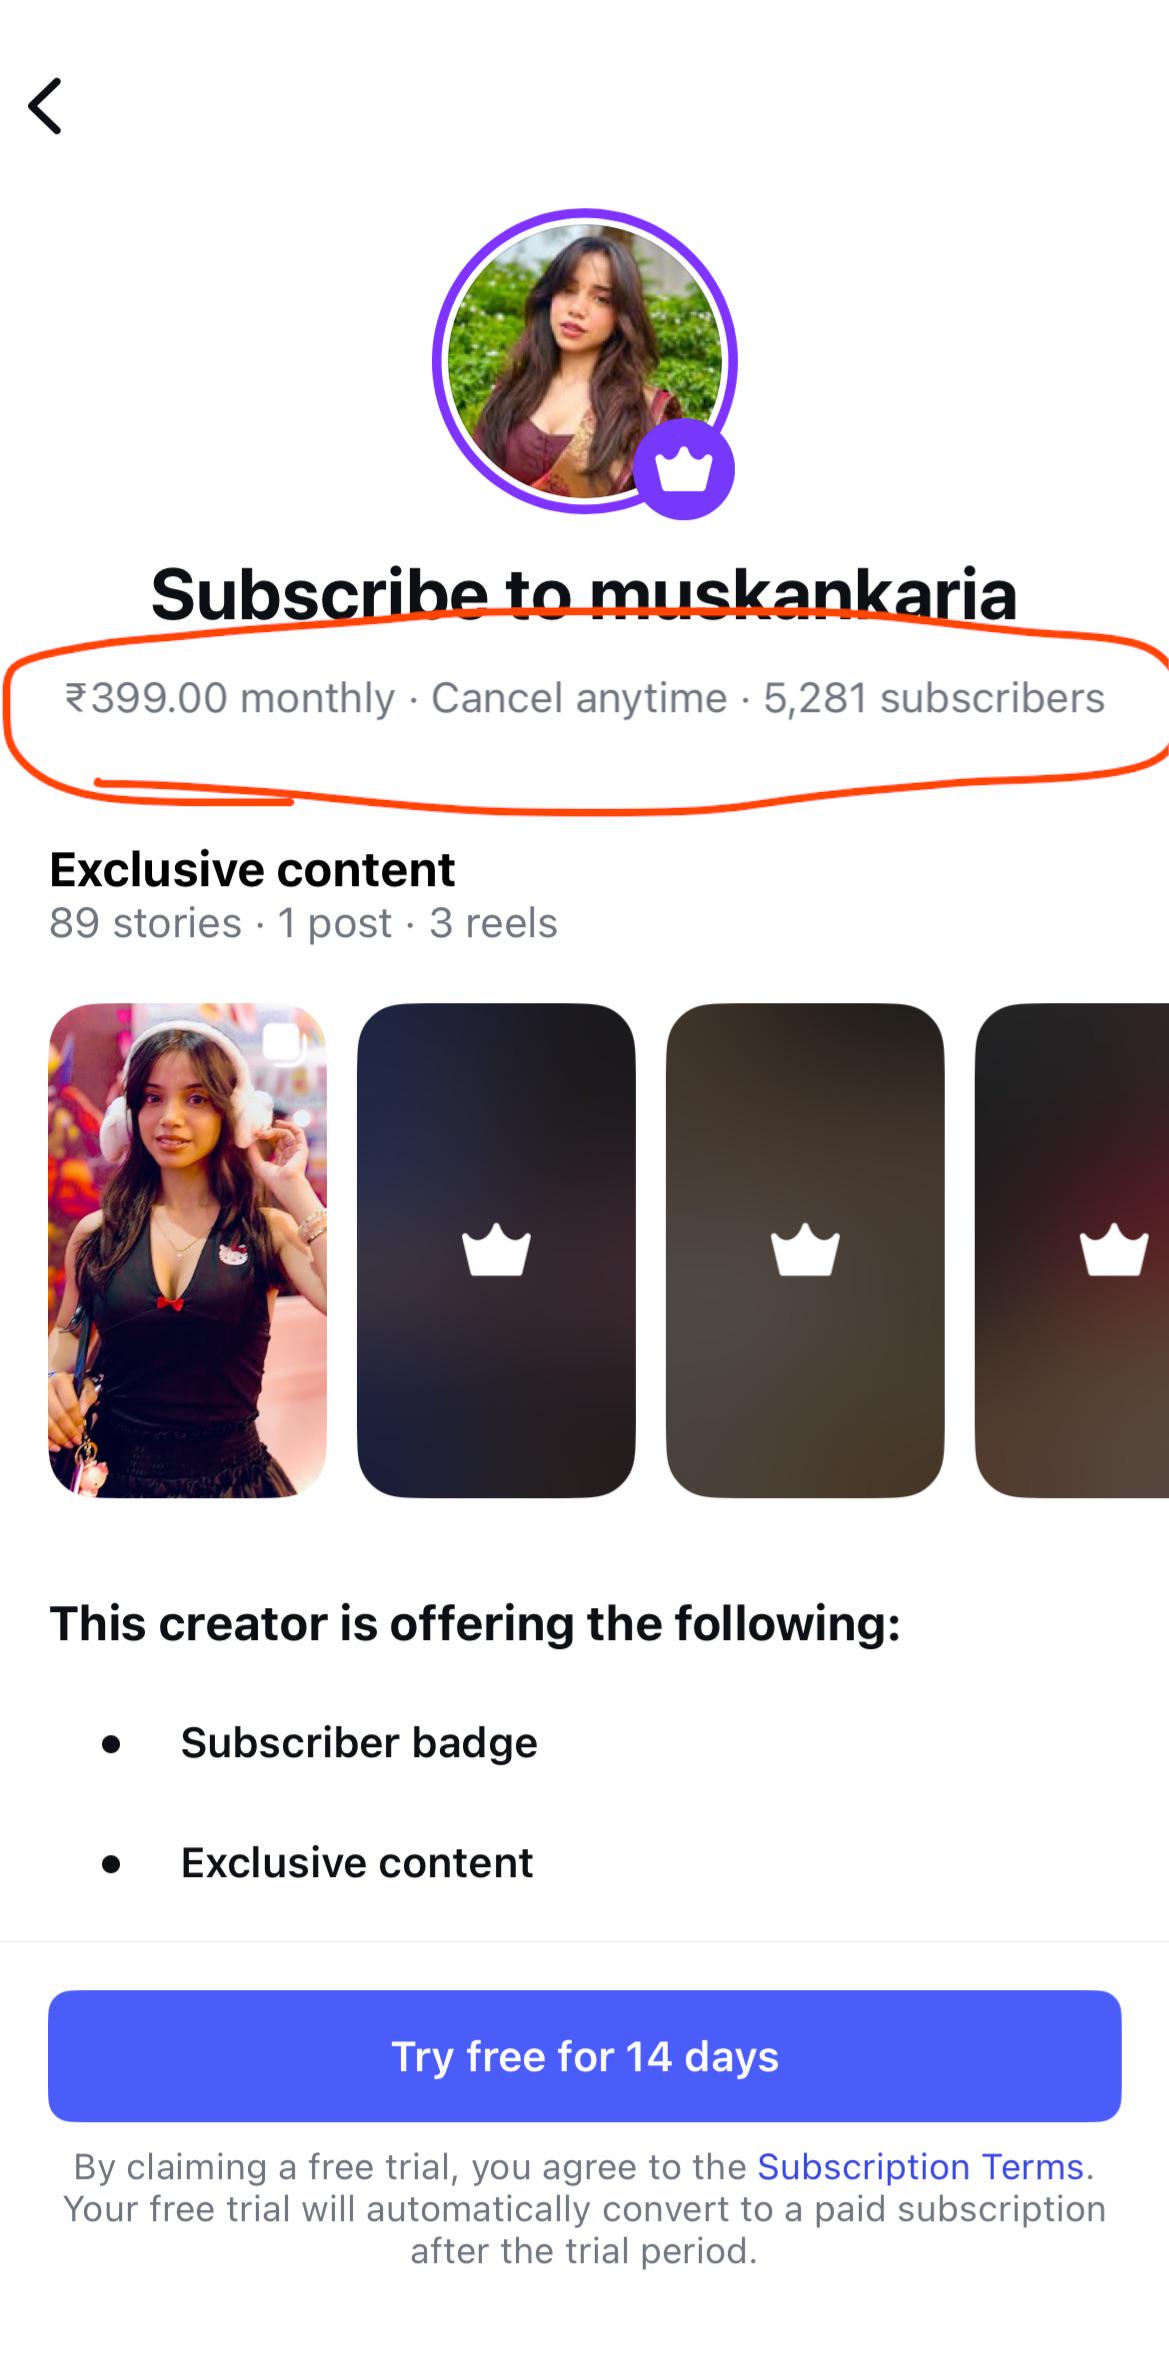Tap the Subscribe to muskankaria heading
Screen dimensions: 1169x2374
click(x=584, y=593)
